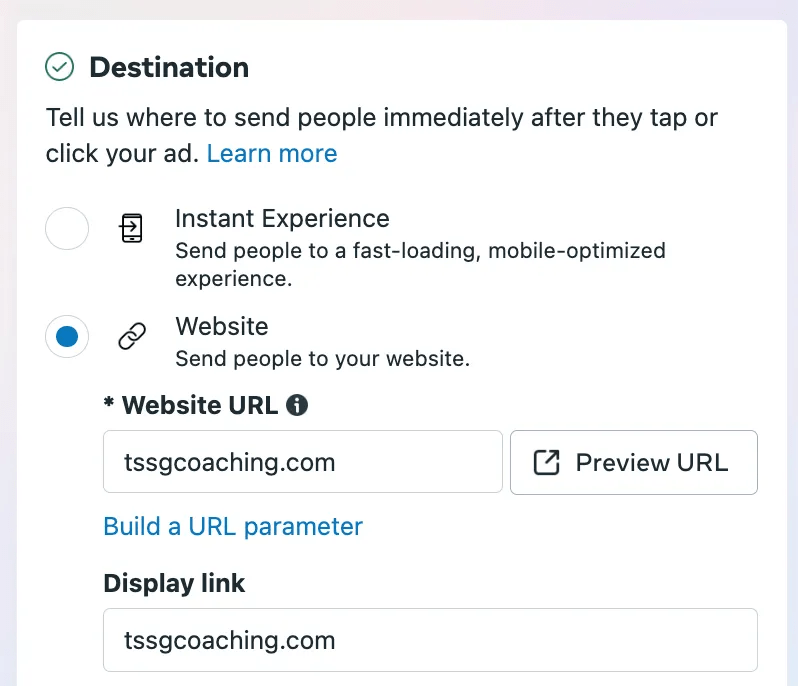
Task: Click the external-link icon in Preview URL
Action: (547, 463)
